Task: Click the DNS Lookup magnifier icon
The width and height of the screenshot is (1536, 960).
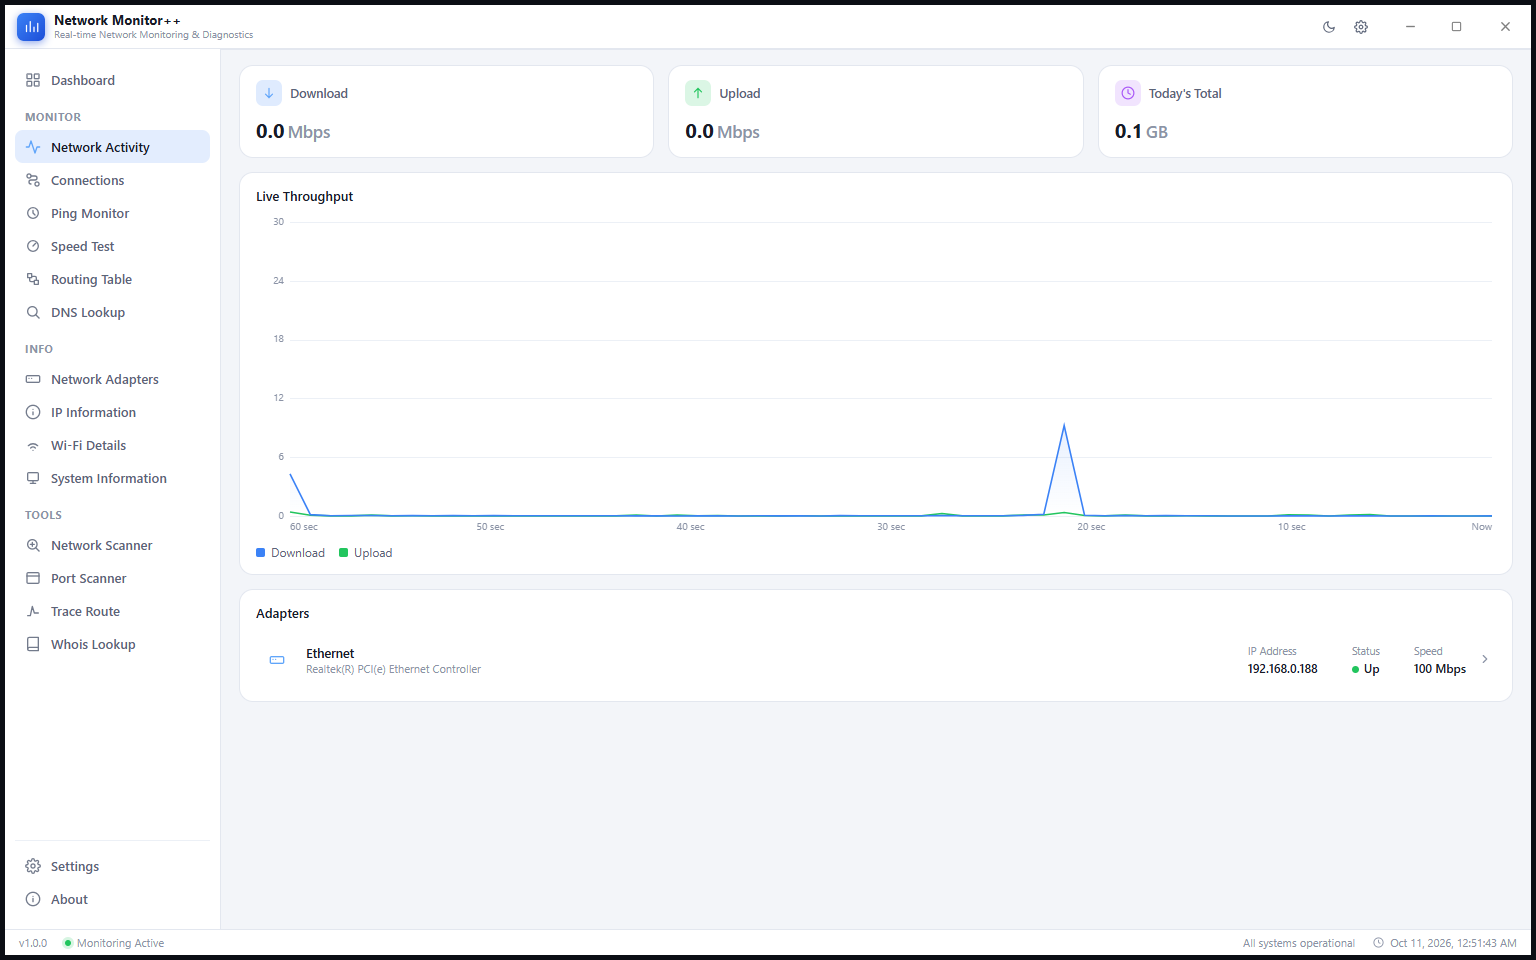Action: tap(33, 312)
